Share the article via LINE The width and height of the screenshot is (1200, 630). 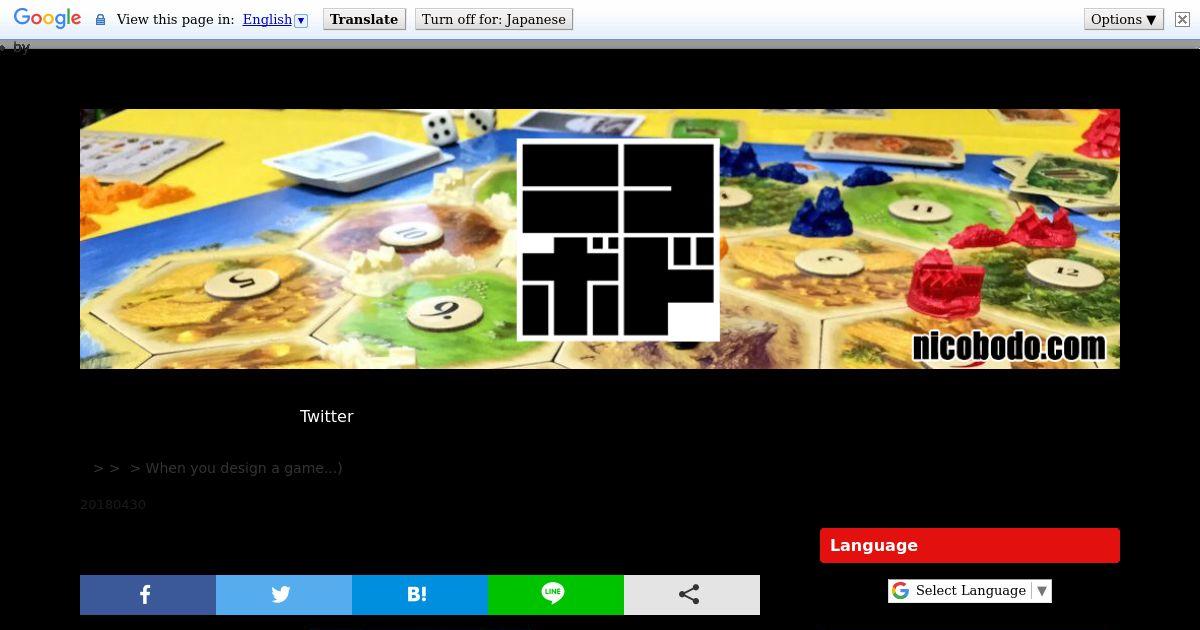(556, 595)
